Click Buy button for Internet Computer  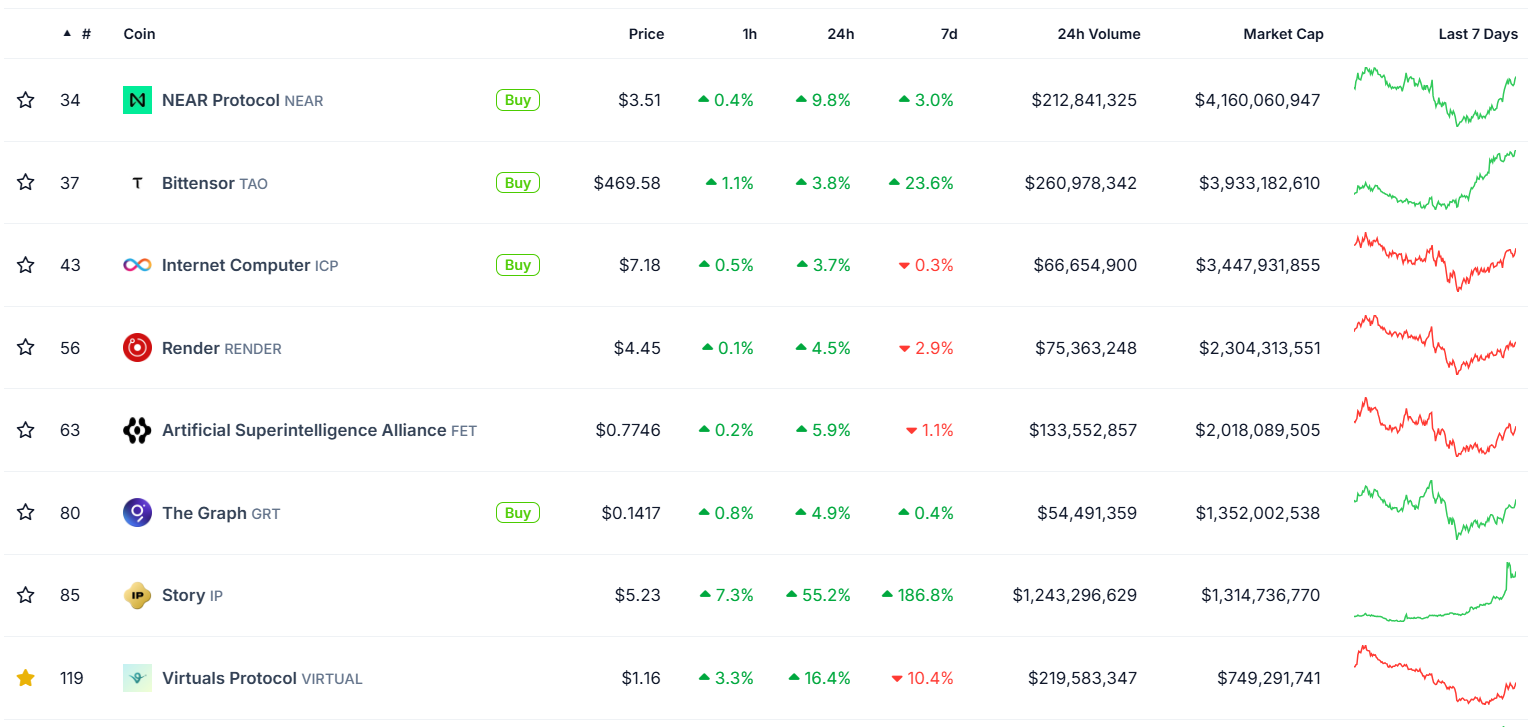pyautogui.click(x=518, y=265)
